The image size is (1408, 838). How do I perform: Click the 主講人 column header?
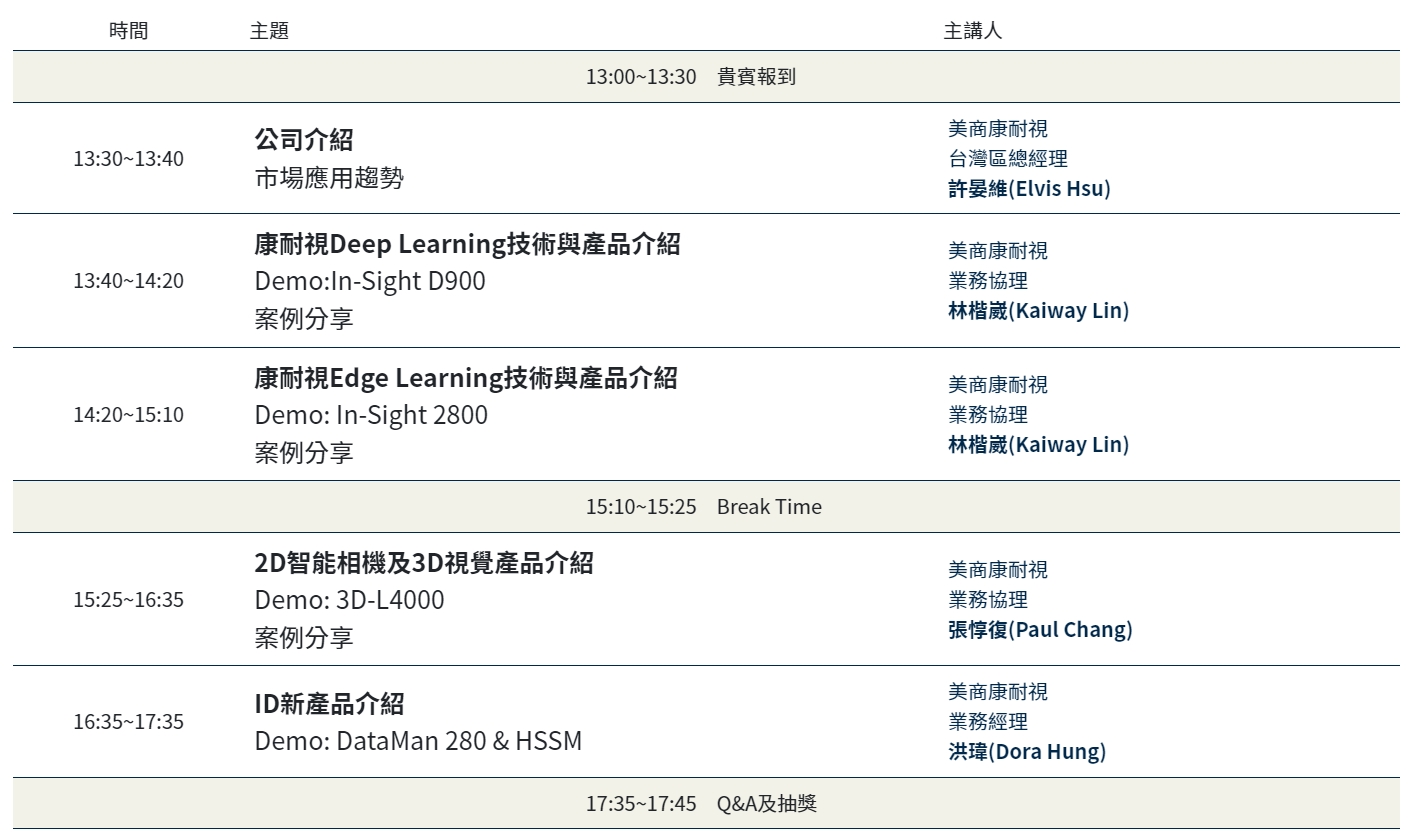click(x=973, y=31)
